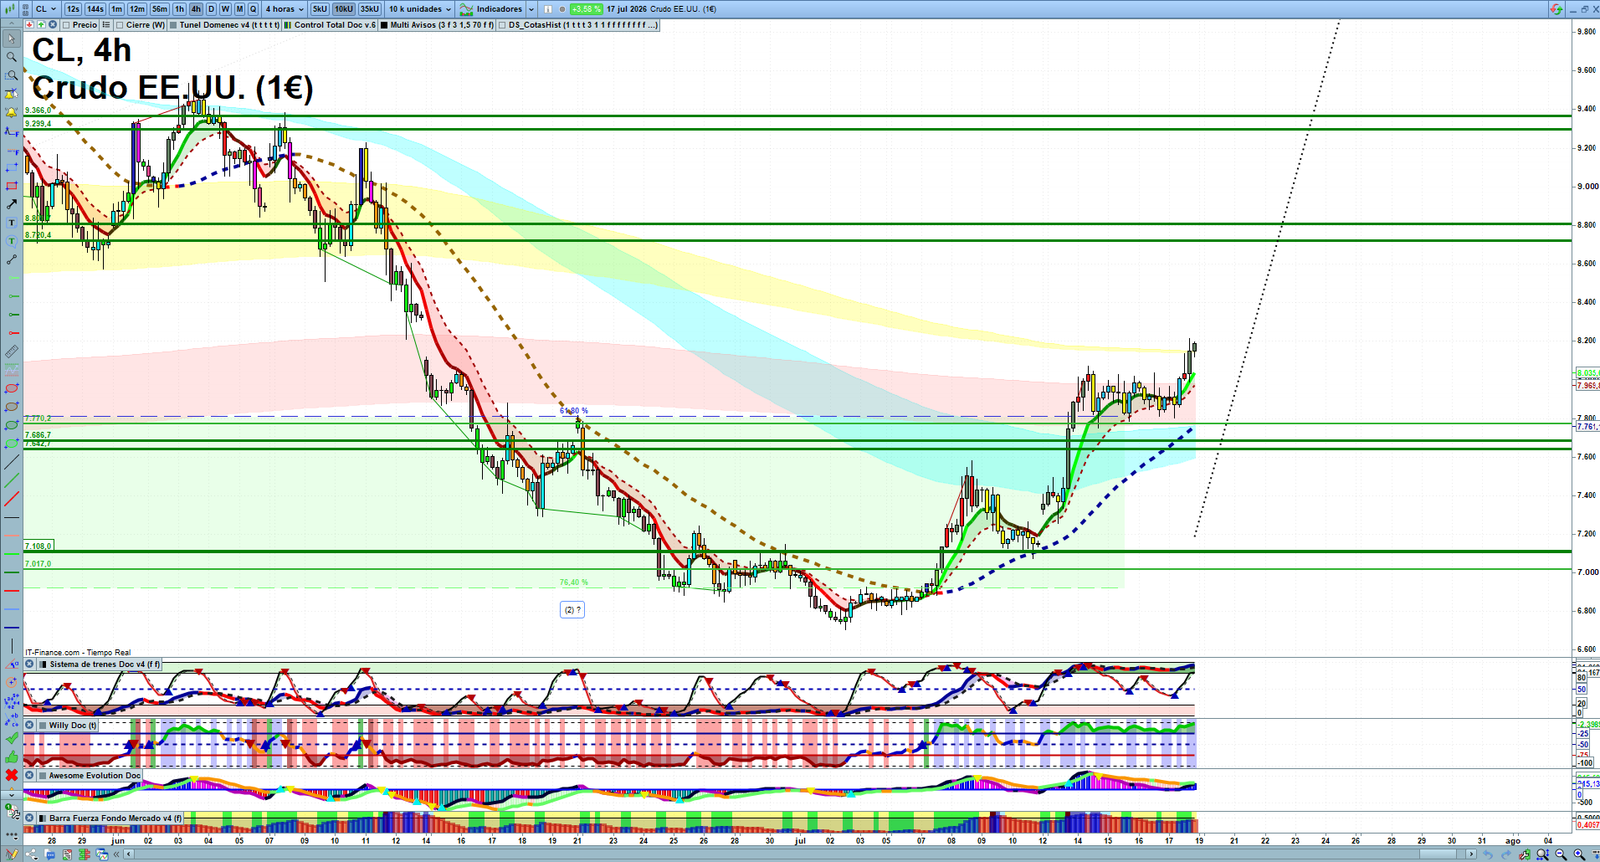Screen dimensions: 1600x862
Task: Choose the rectangle drawing tool
Action: 11,186
